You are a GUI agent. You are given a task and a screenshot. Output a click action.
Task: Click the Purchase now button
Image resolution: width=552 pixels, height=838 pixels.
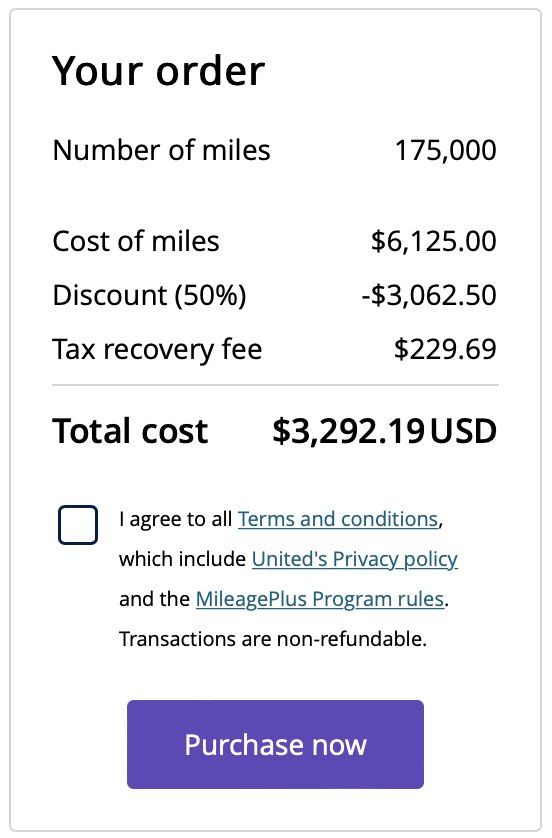click(x=275, y=744)
